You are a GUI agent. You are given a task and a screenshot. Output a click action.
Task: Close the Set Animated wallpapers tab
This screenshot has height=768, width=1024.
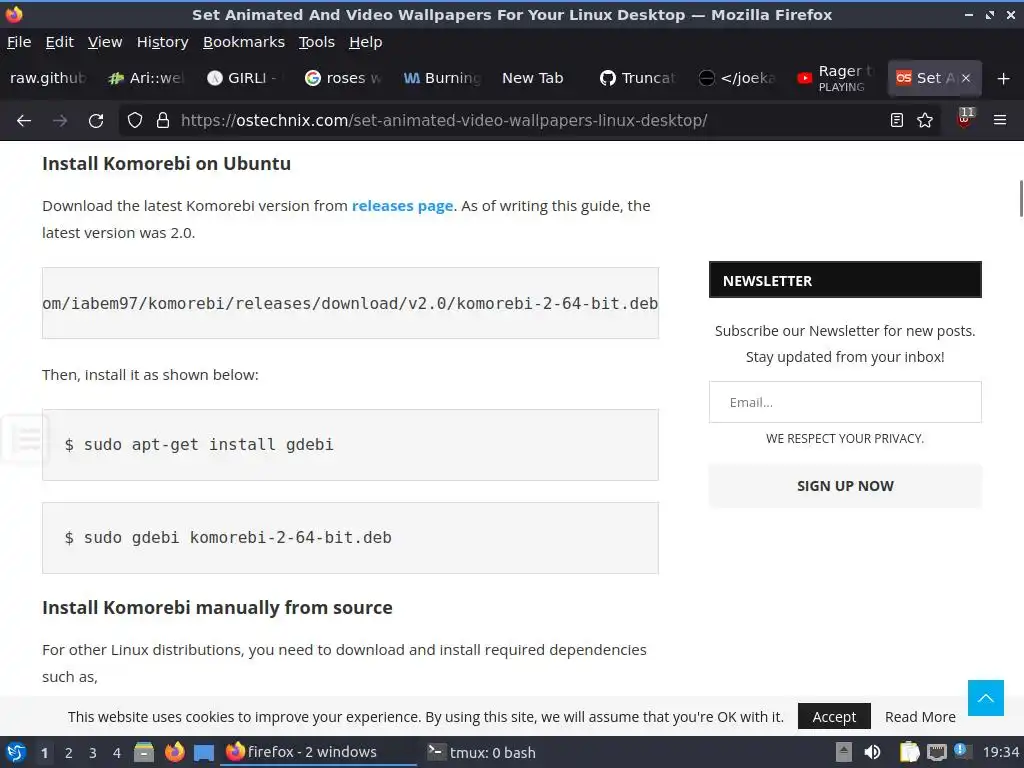pos(966,78)
